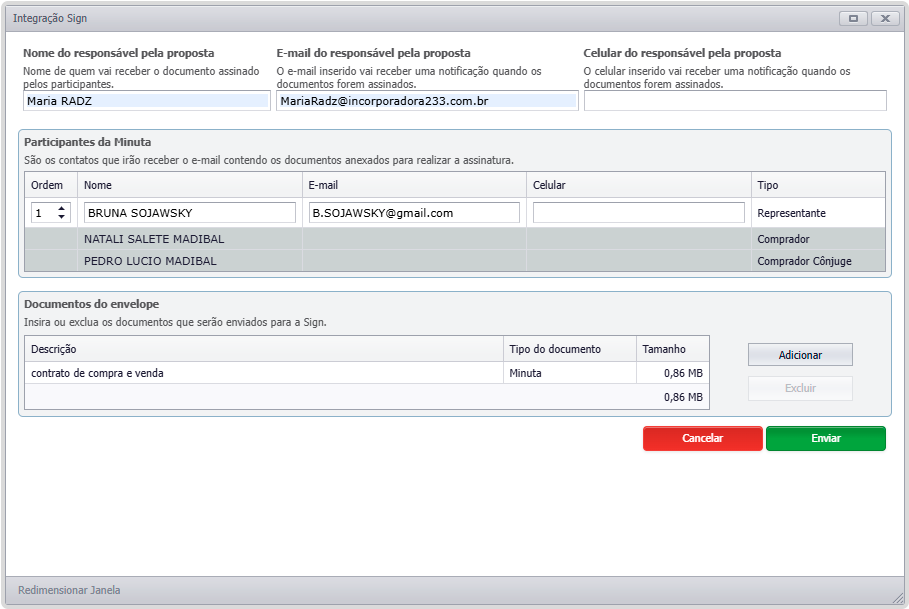Click the window resize grip corner
Screen dimensions: 909x609
pyautogui.click(x=897, y=597)
